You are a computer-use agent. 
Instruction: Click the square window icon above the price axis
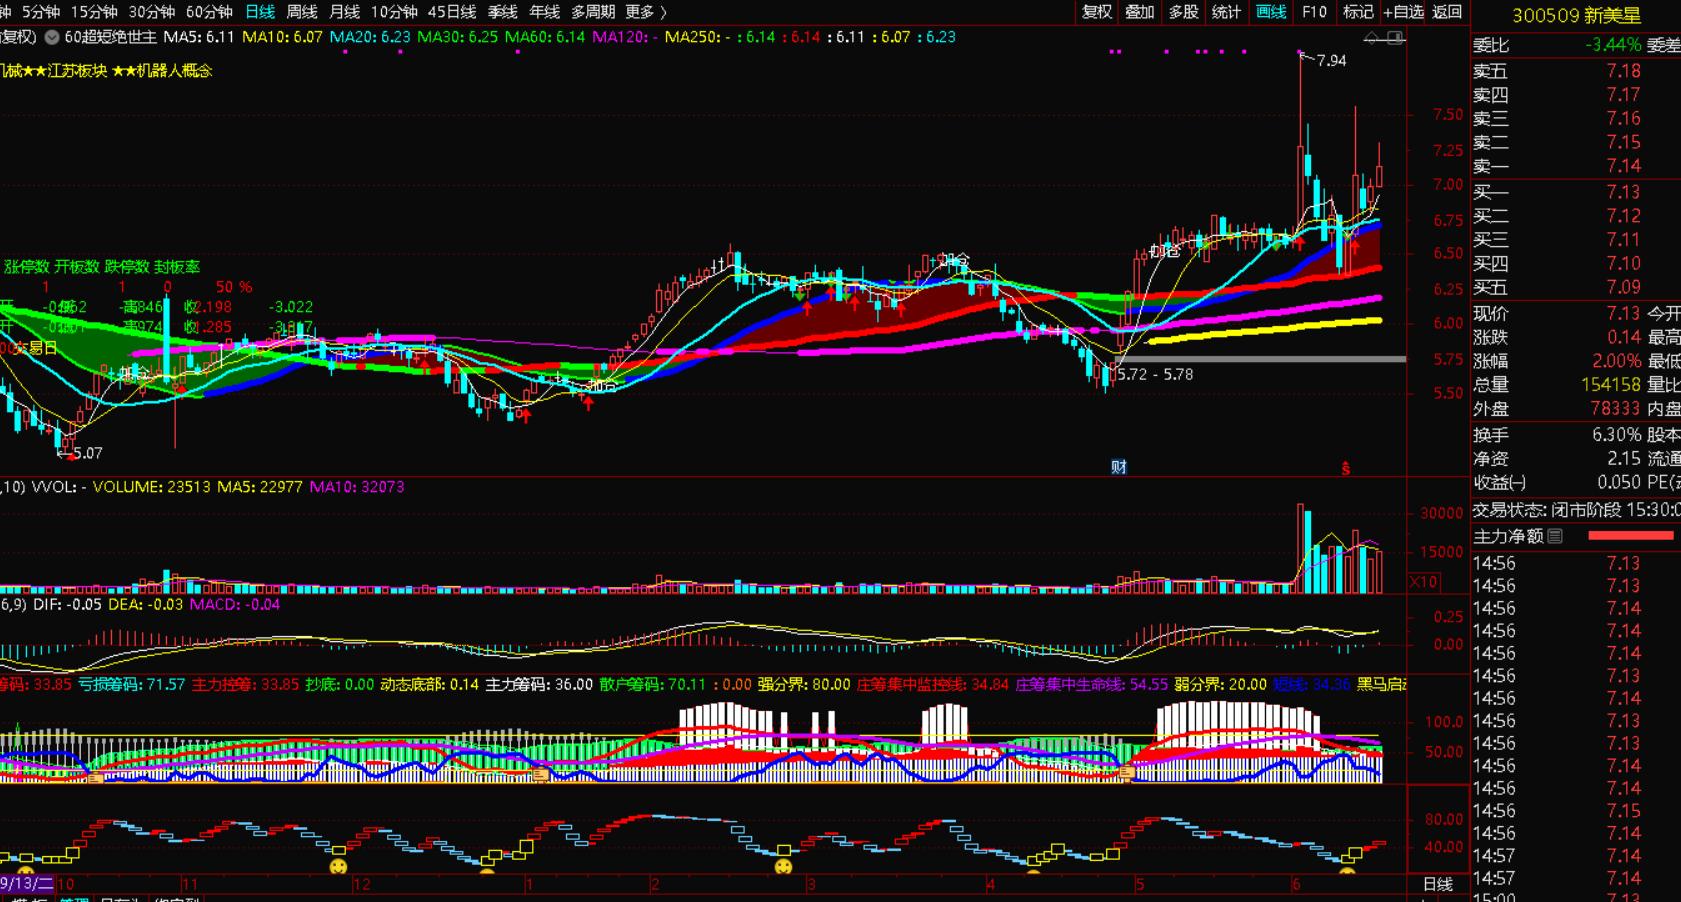pos(1396,38)
